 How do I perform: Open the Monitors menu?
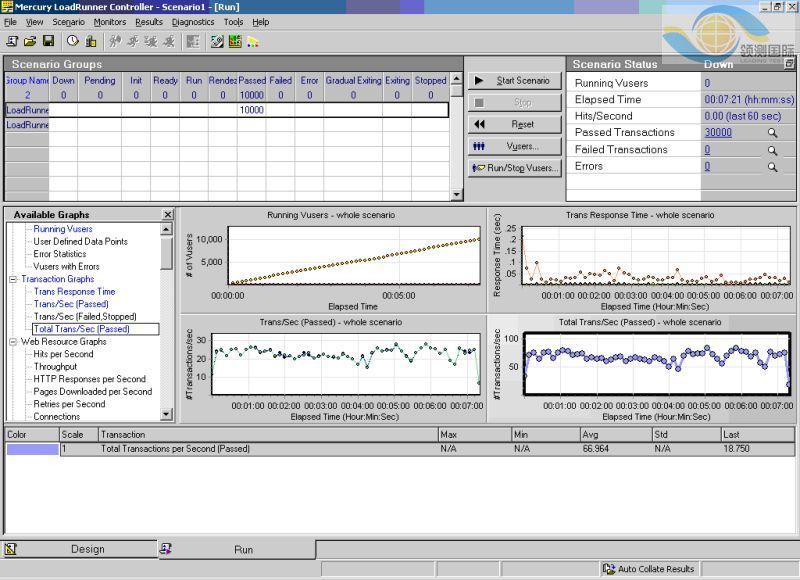click(x=110, y=21)
